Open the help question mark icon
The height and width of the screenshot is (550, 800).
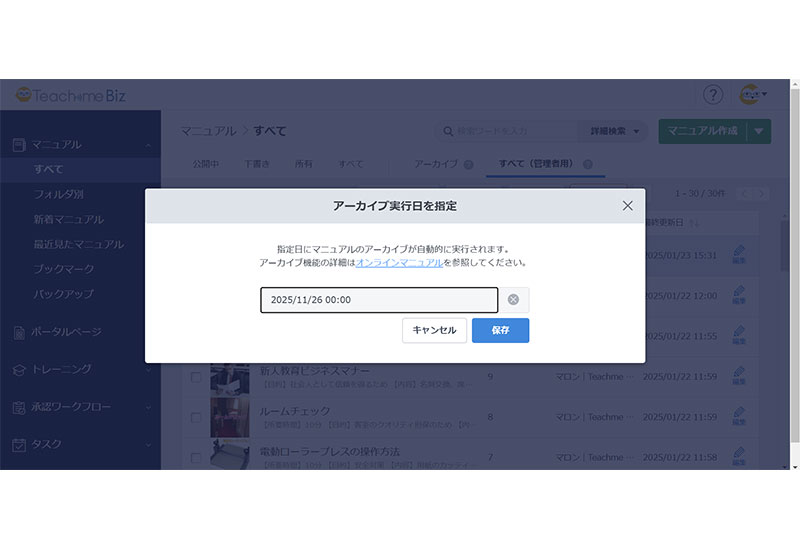[x=712, y=95]
